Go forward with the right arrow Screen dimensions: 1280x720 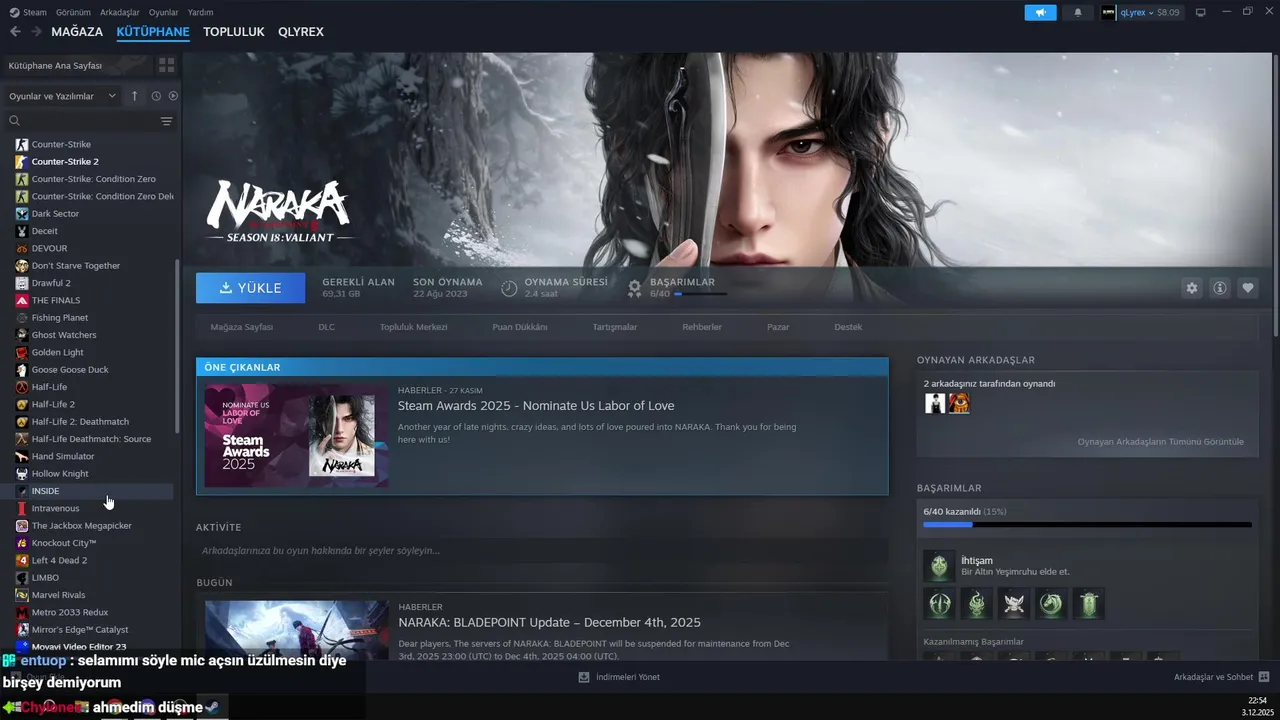[36, 32]
